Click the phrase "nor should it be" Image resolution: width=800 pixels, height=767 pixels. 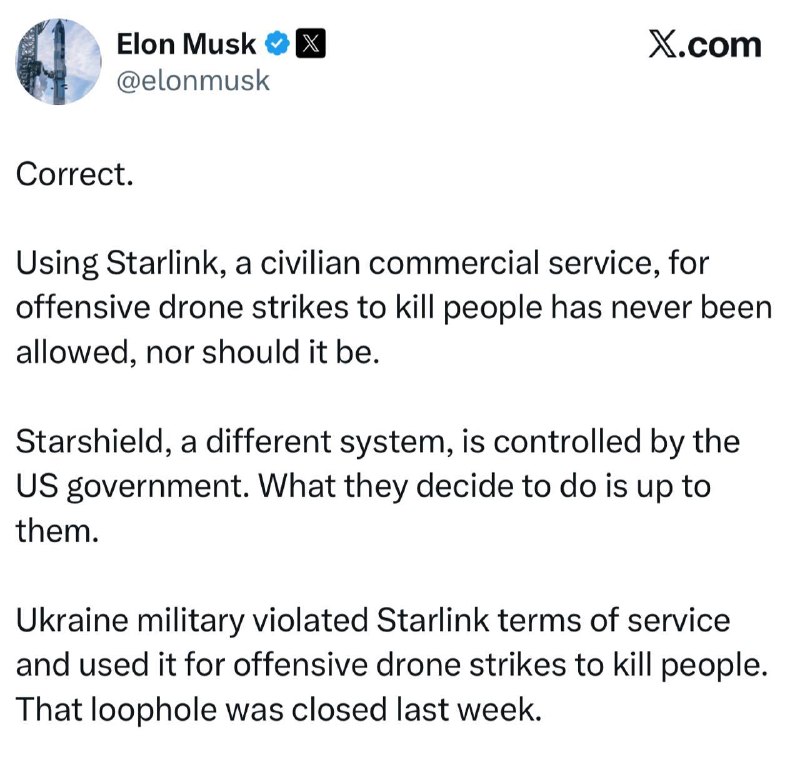coord(262,353)
